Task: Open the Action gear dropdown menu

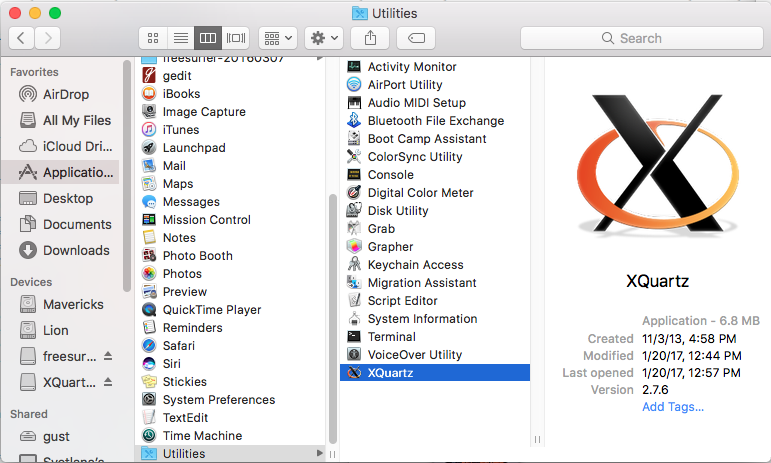Action: [x=324, y=38]
